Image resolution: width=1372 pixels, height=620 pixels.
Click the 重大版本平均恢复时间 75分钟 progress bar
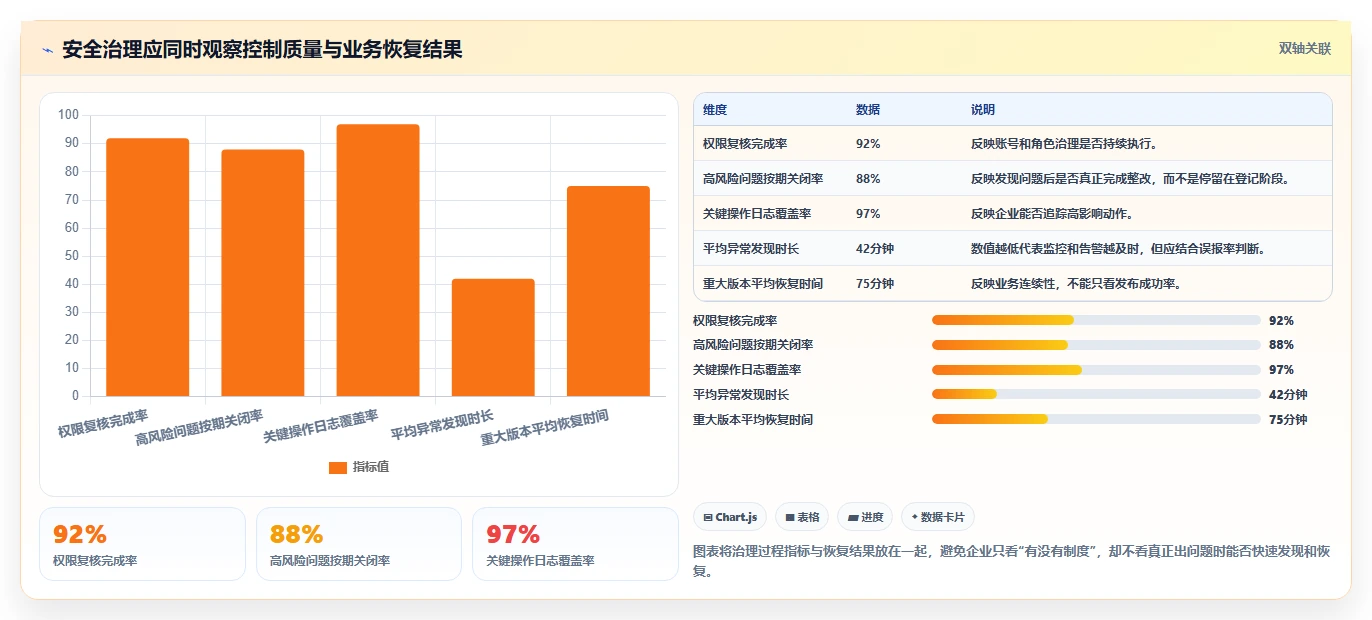click(x=1096, y=419)
